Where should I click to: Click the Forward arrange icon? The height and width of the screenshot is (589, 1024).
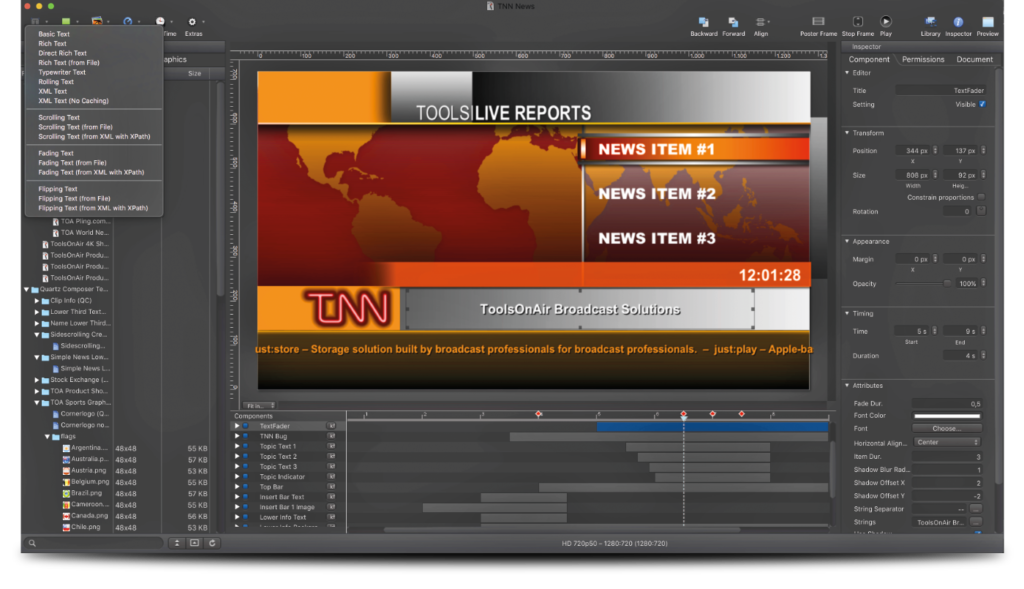pyautogui.click(x=733, y=22)
